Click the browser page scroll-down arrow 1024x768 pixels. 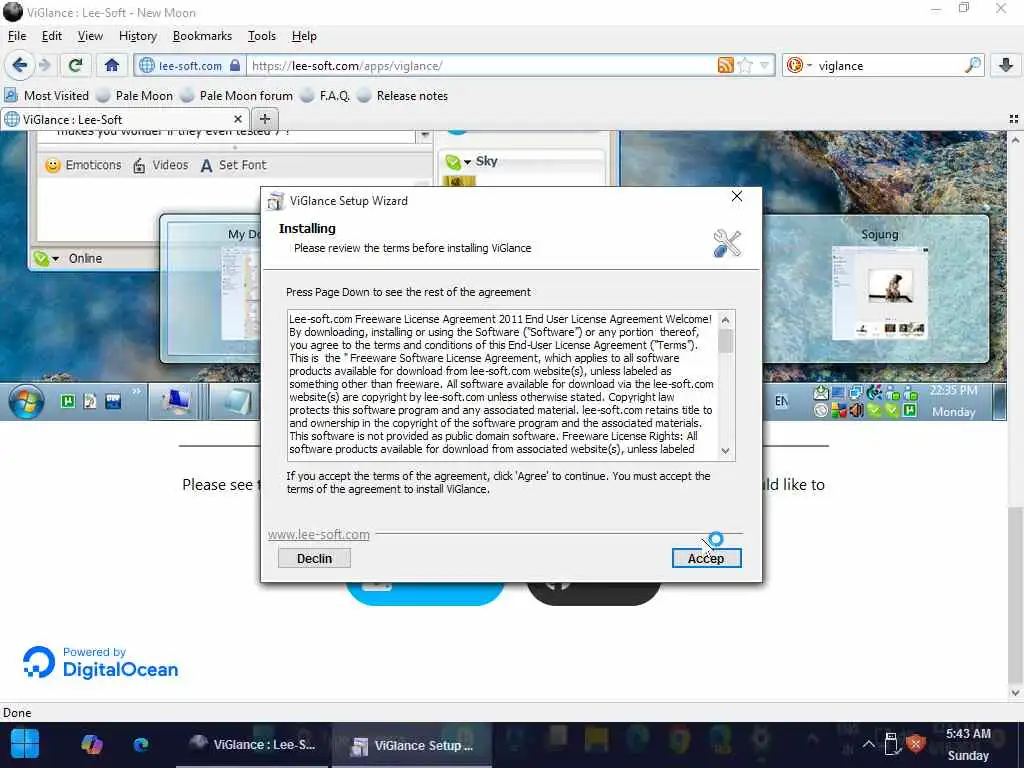click(x=1016, y=693)
